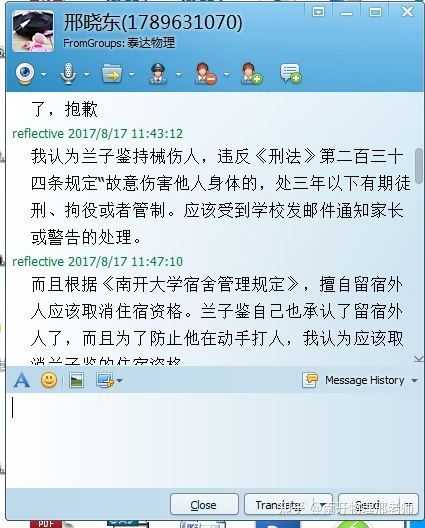Screen dimensions: 425x528
Task: Open the Message History panel
Action: coord(360,381)
